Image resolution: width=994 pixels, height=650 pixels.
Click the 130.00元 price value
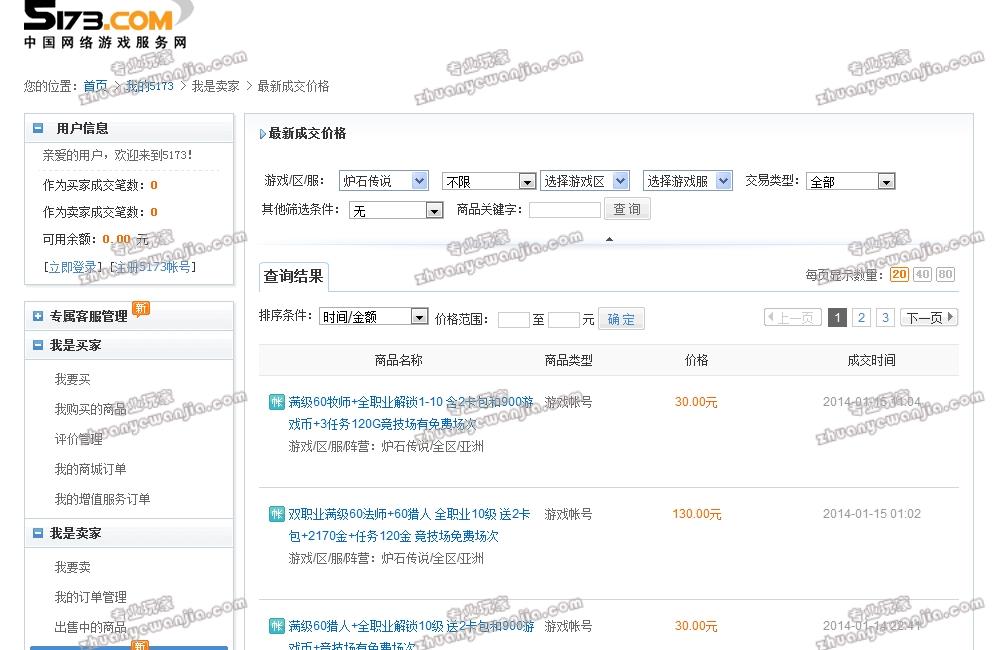696,514
